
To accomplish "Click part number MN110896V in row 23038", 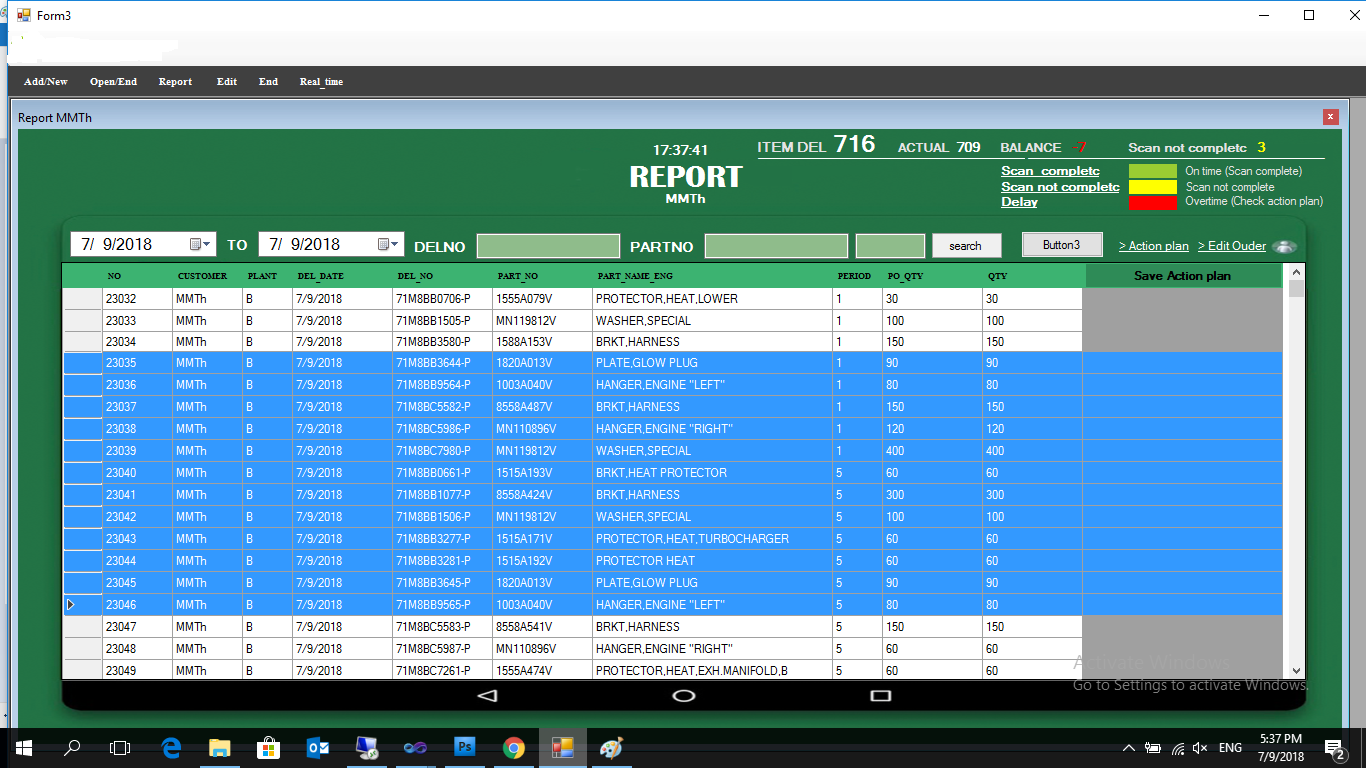I will coord(542,429).
